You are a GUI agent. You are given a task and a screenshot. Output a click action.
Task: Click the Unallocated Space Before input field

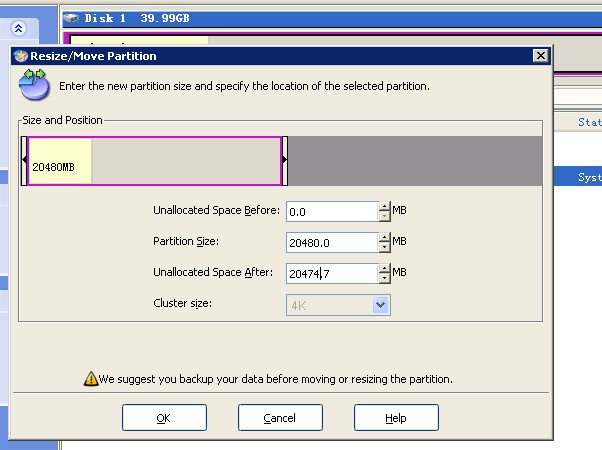tap(331, 212)
